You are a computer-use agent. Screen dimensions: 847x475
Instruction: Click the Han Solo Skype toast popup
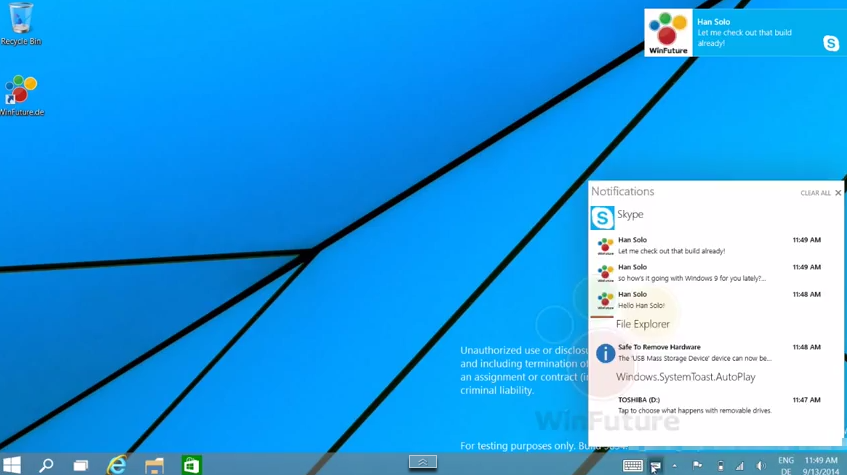point(745,33)
